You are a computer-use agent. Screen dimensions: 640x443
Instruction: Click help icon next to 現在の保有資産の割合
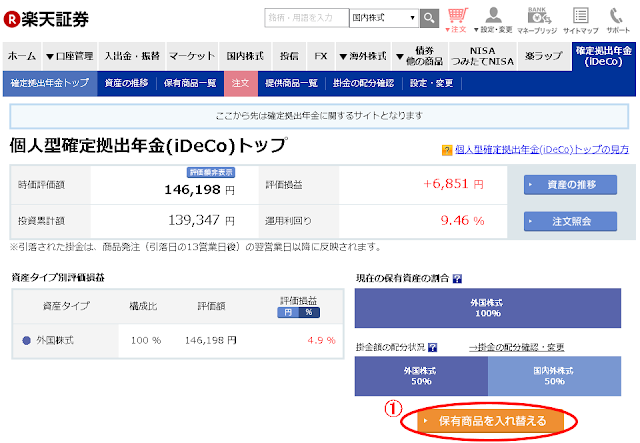[457, 278]
